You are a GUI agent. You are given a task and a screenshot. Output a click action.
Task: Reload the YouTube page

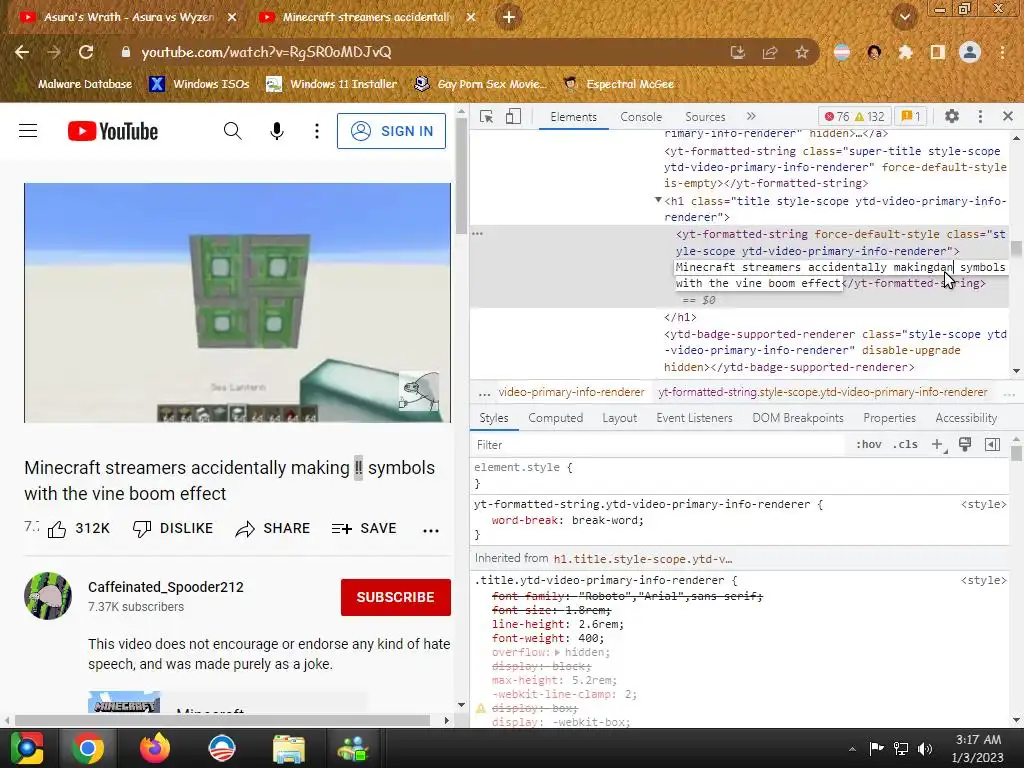pyautogui.click(x=86, y=52)
